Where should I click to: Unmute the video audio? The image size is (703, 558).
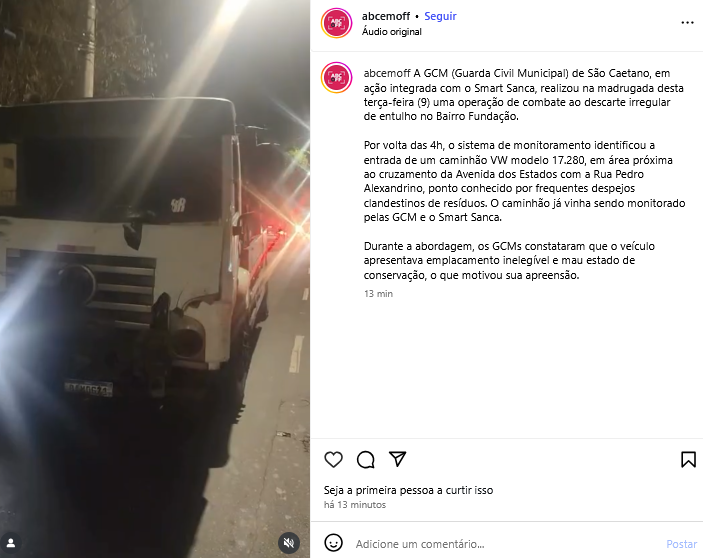pos(289,543)
